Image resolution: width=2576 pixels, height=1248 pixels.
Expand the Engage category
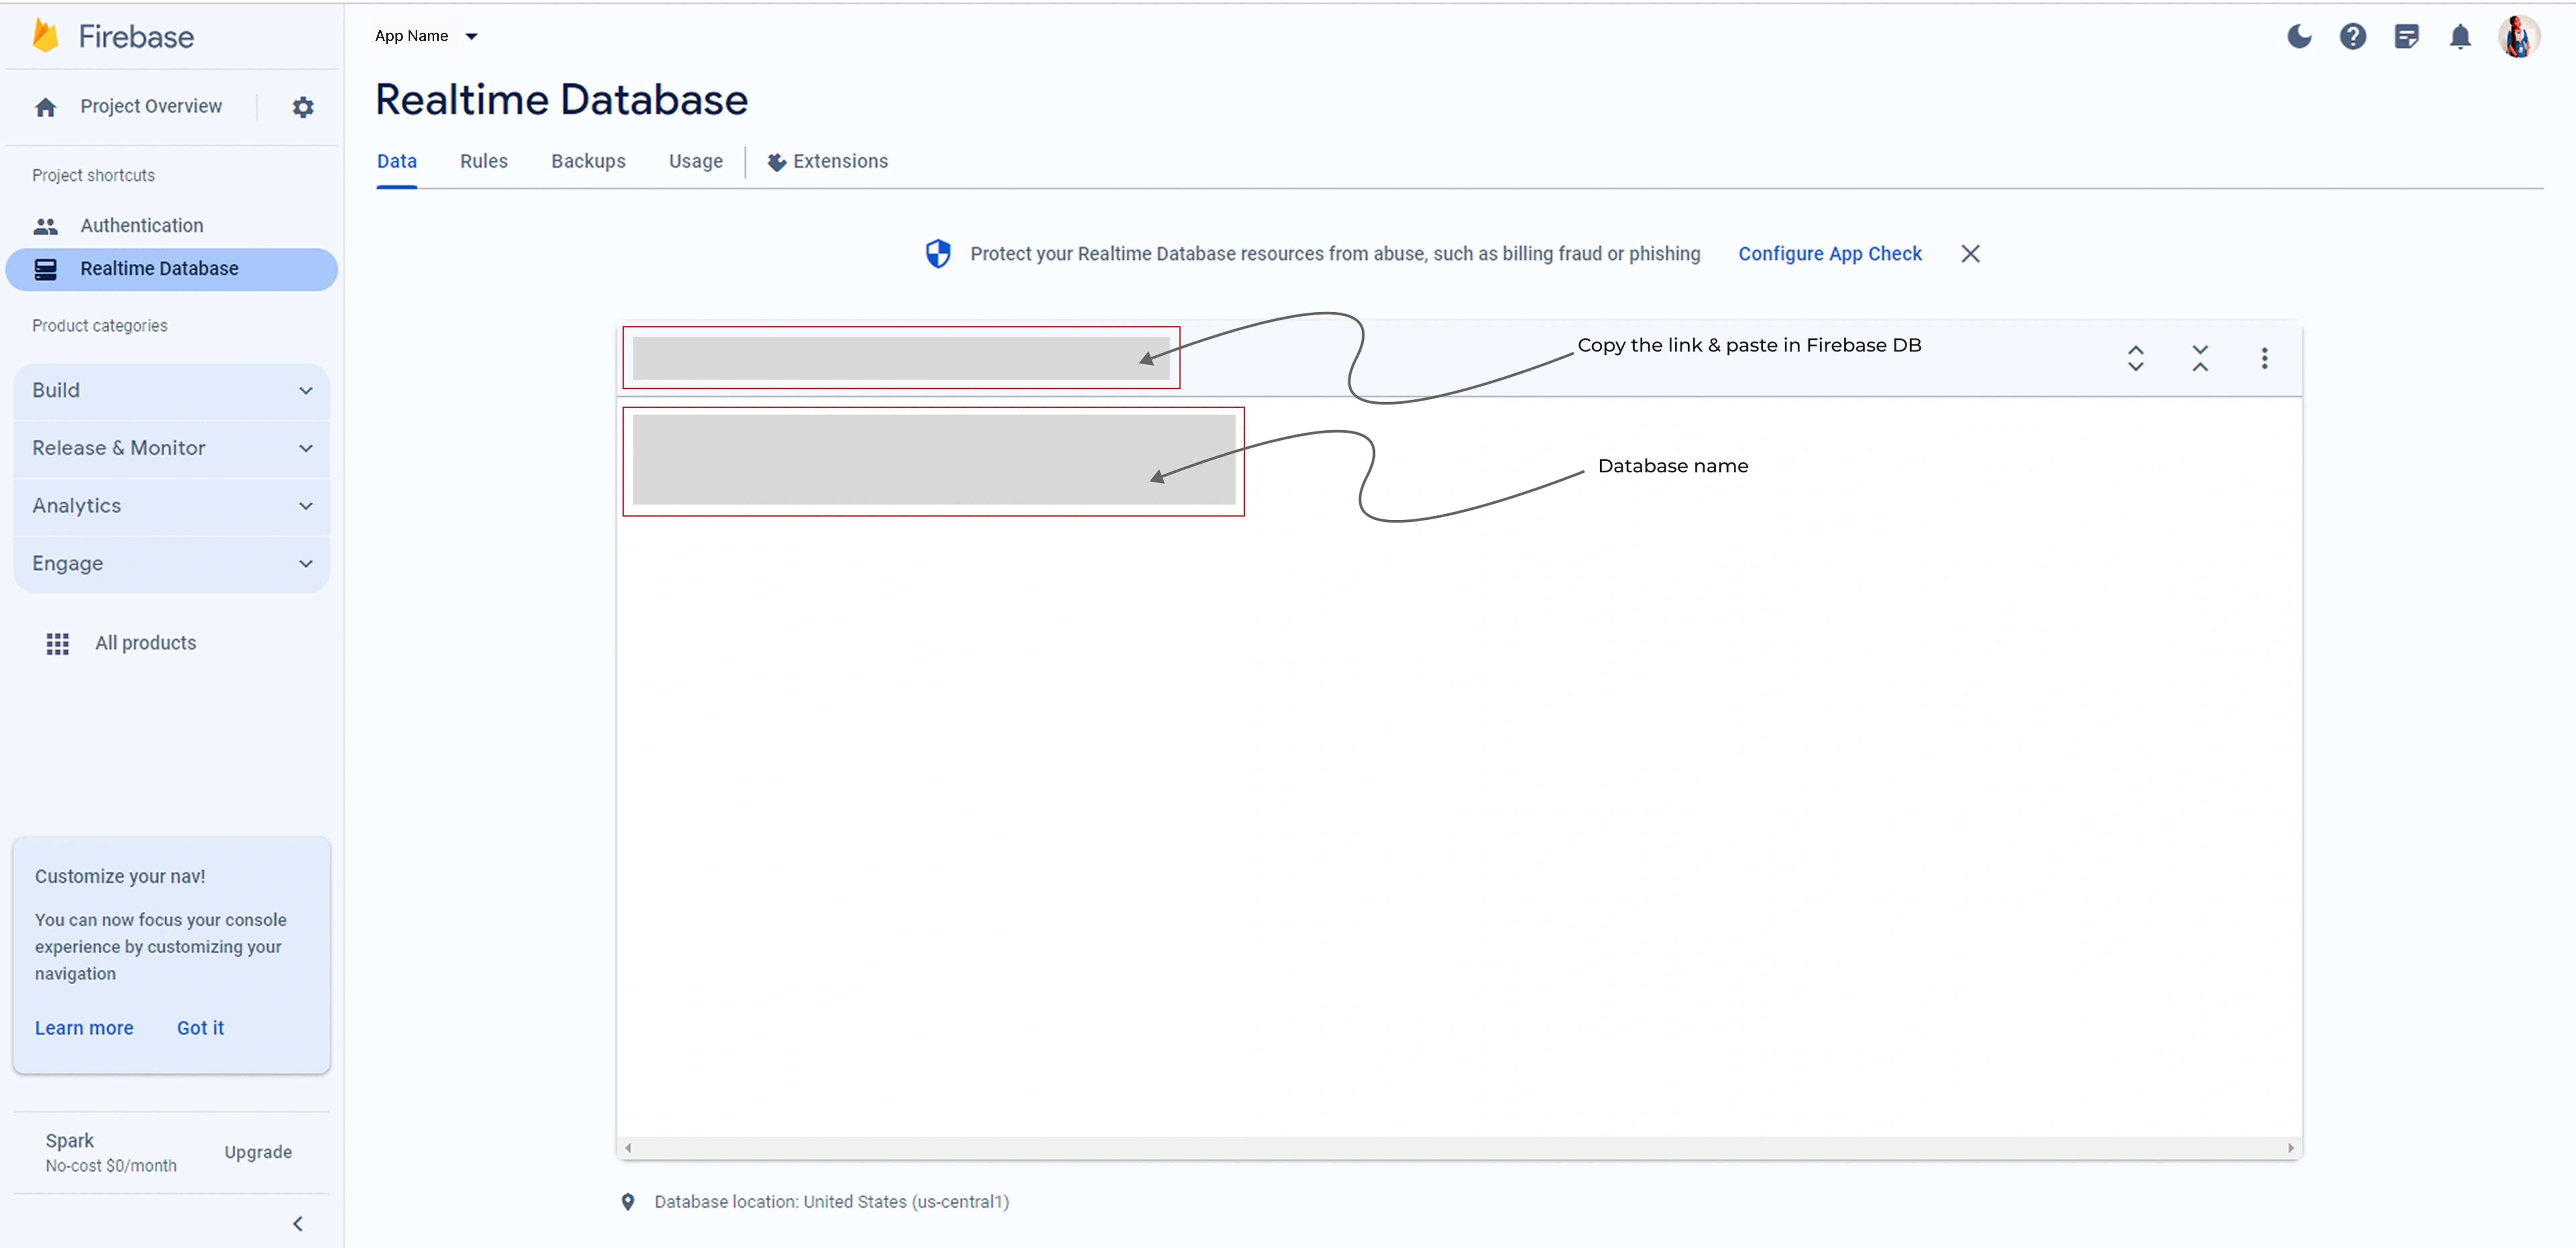coord(172,564)
